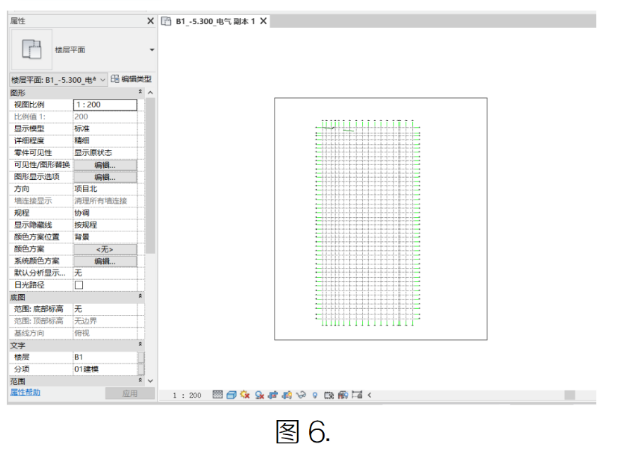Tick the 日光路径 checkbox
Viewport: 617px width, 449px height.
tap(79, 285)
